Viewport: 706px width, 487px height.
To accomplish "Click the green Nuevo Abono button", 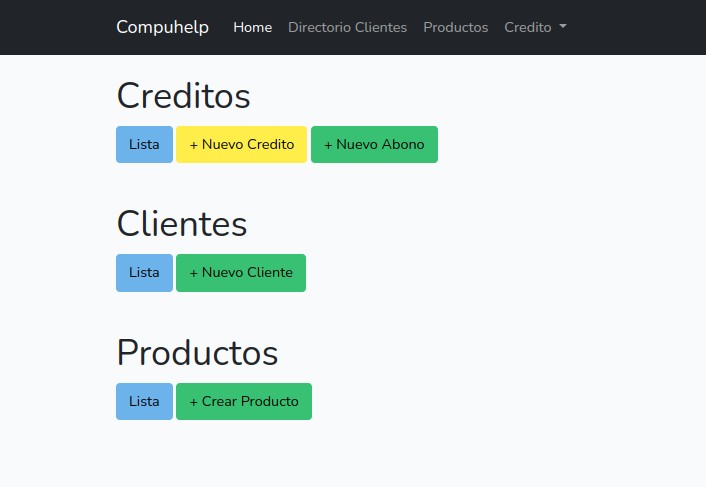I will coord(374,144).
